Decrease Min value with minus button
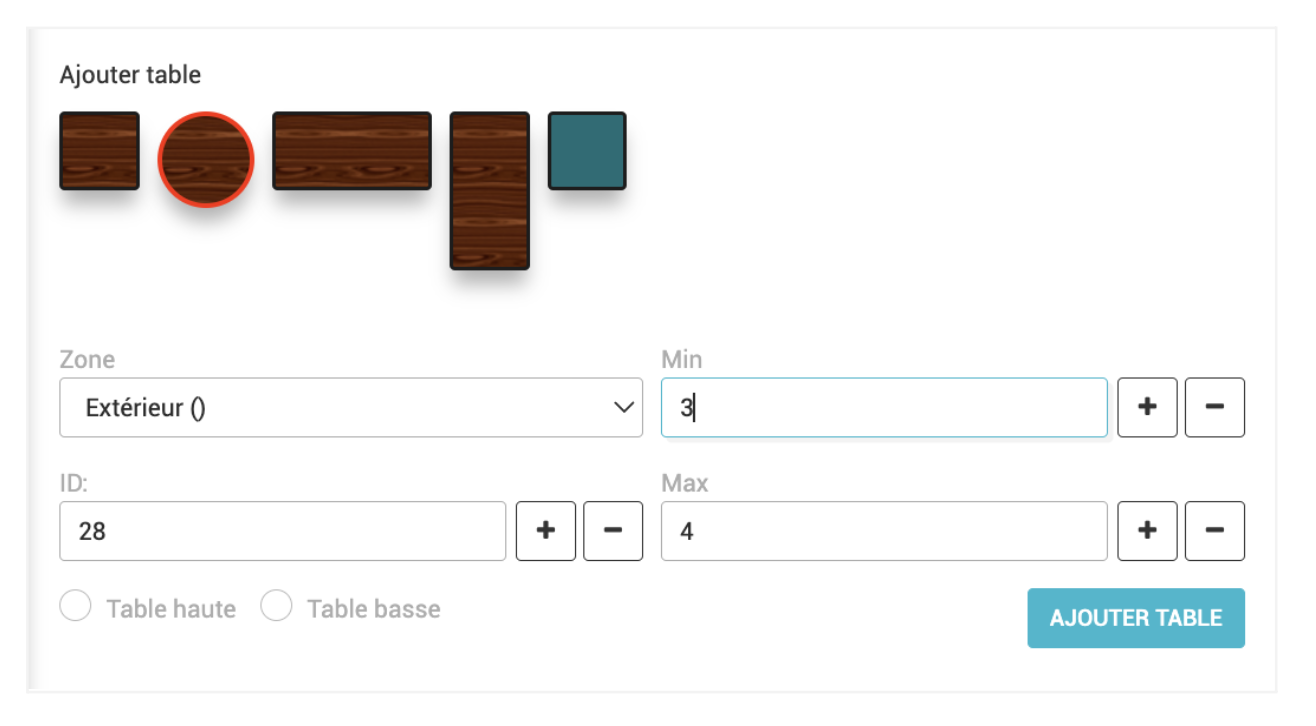Screen dimensions: 1316x726 pos(1215,407)
